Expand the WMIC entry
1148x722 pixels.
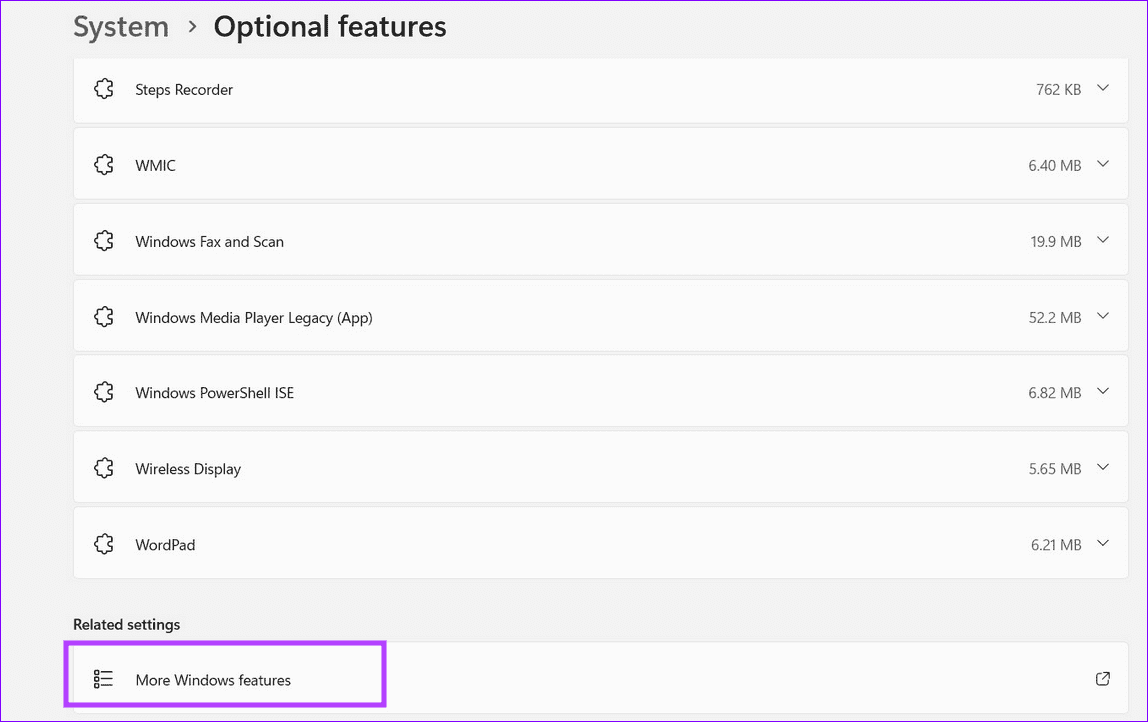pos(1103,164)
